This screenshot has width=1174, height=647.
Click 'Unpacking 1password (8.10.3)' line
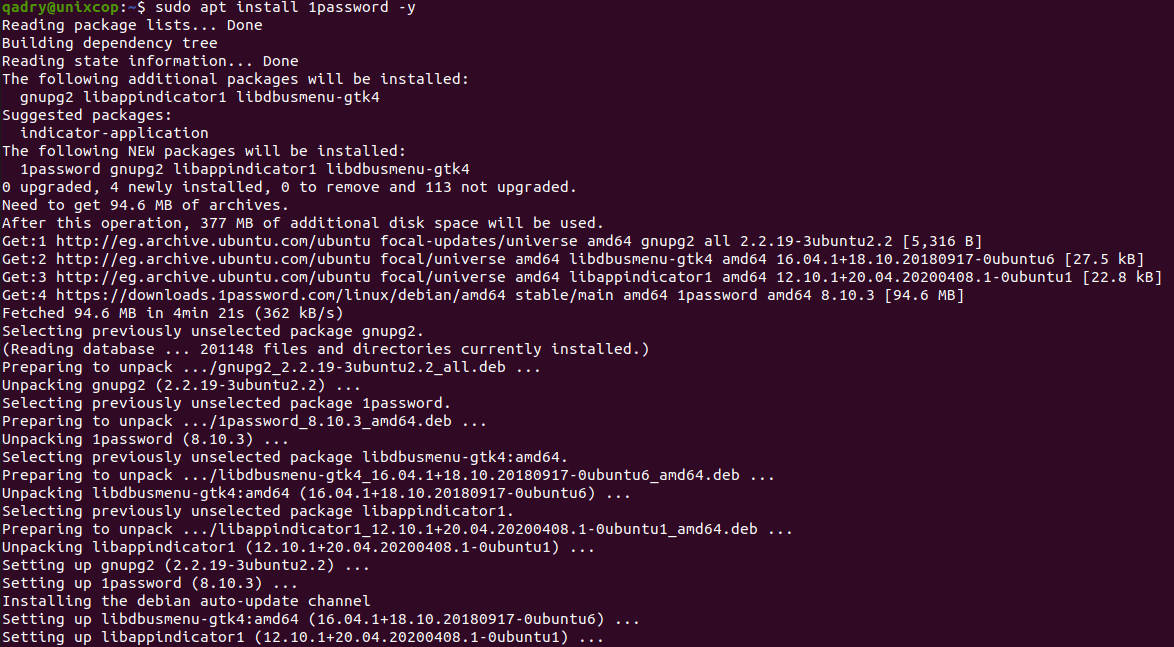point(145,440)
